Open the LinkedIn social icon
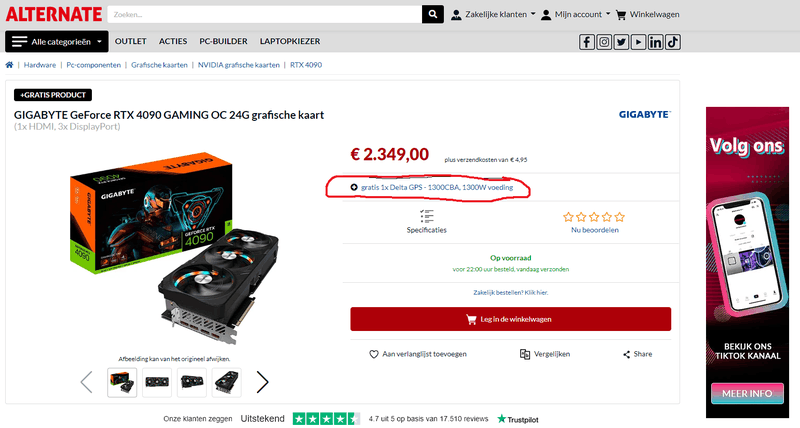The height and width of the screenshot is (428, 800). coord(655,42)
